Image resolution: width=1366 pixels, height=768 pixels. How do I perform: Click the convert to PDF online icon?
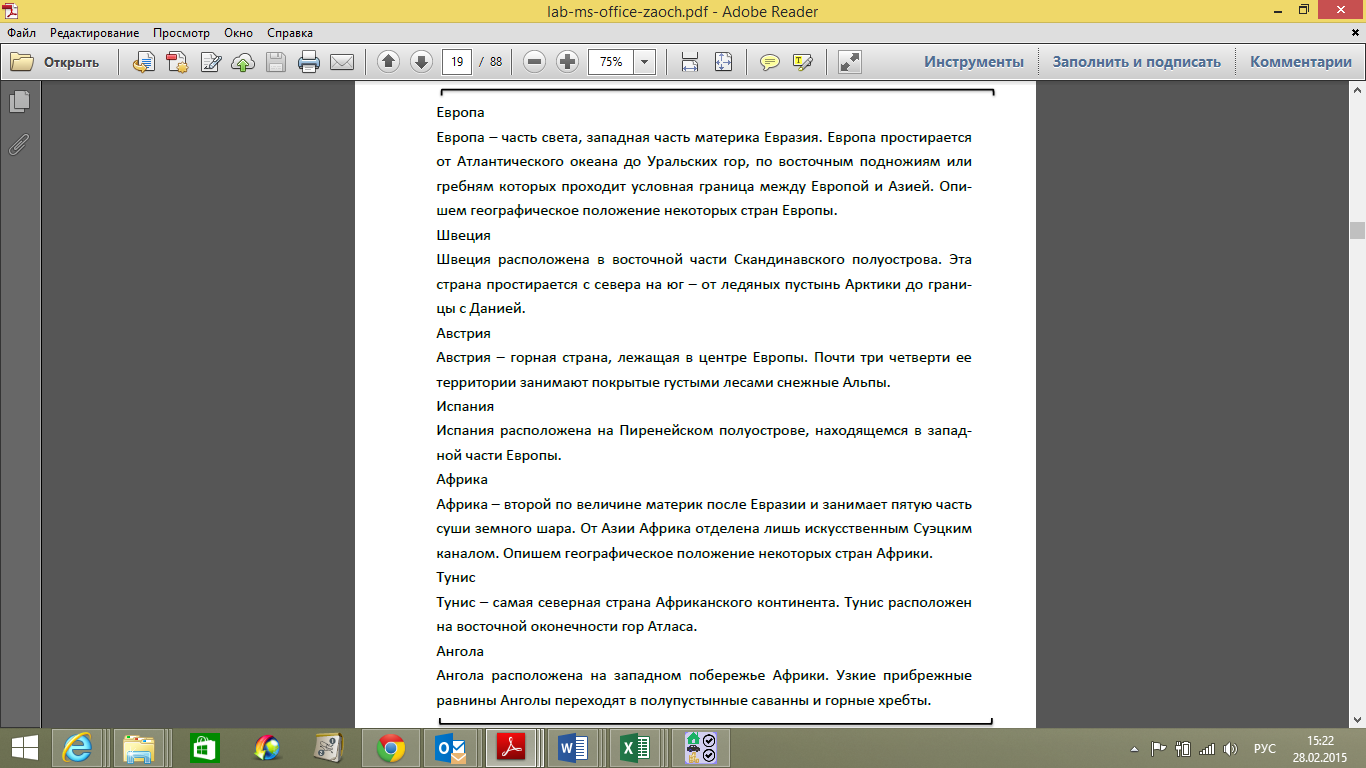click(144, 62)
